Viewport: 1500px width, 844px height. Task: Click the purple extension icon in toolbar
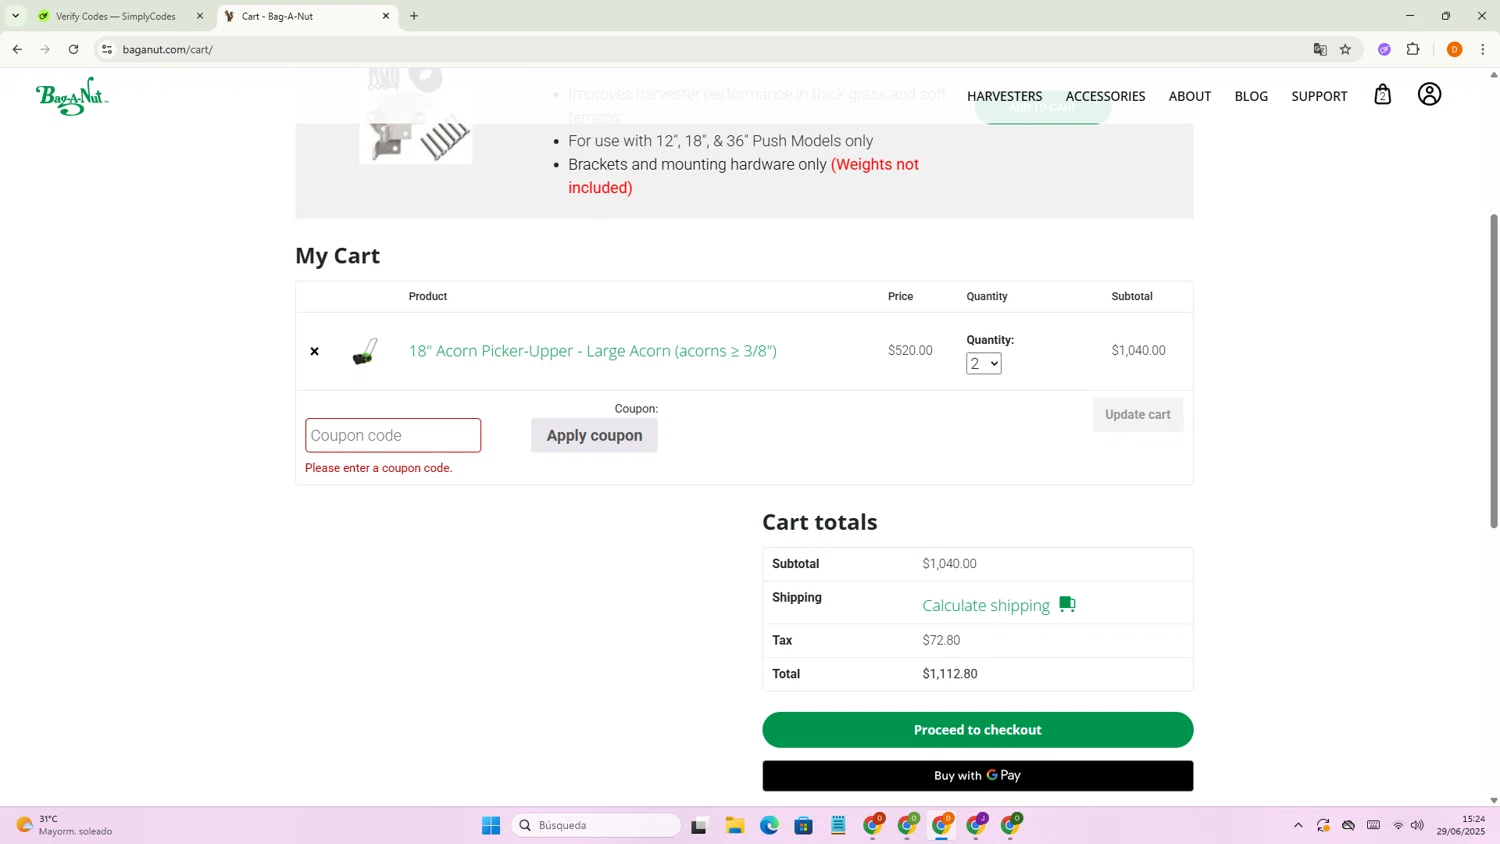tap(1384, 49)
